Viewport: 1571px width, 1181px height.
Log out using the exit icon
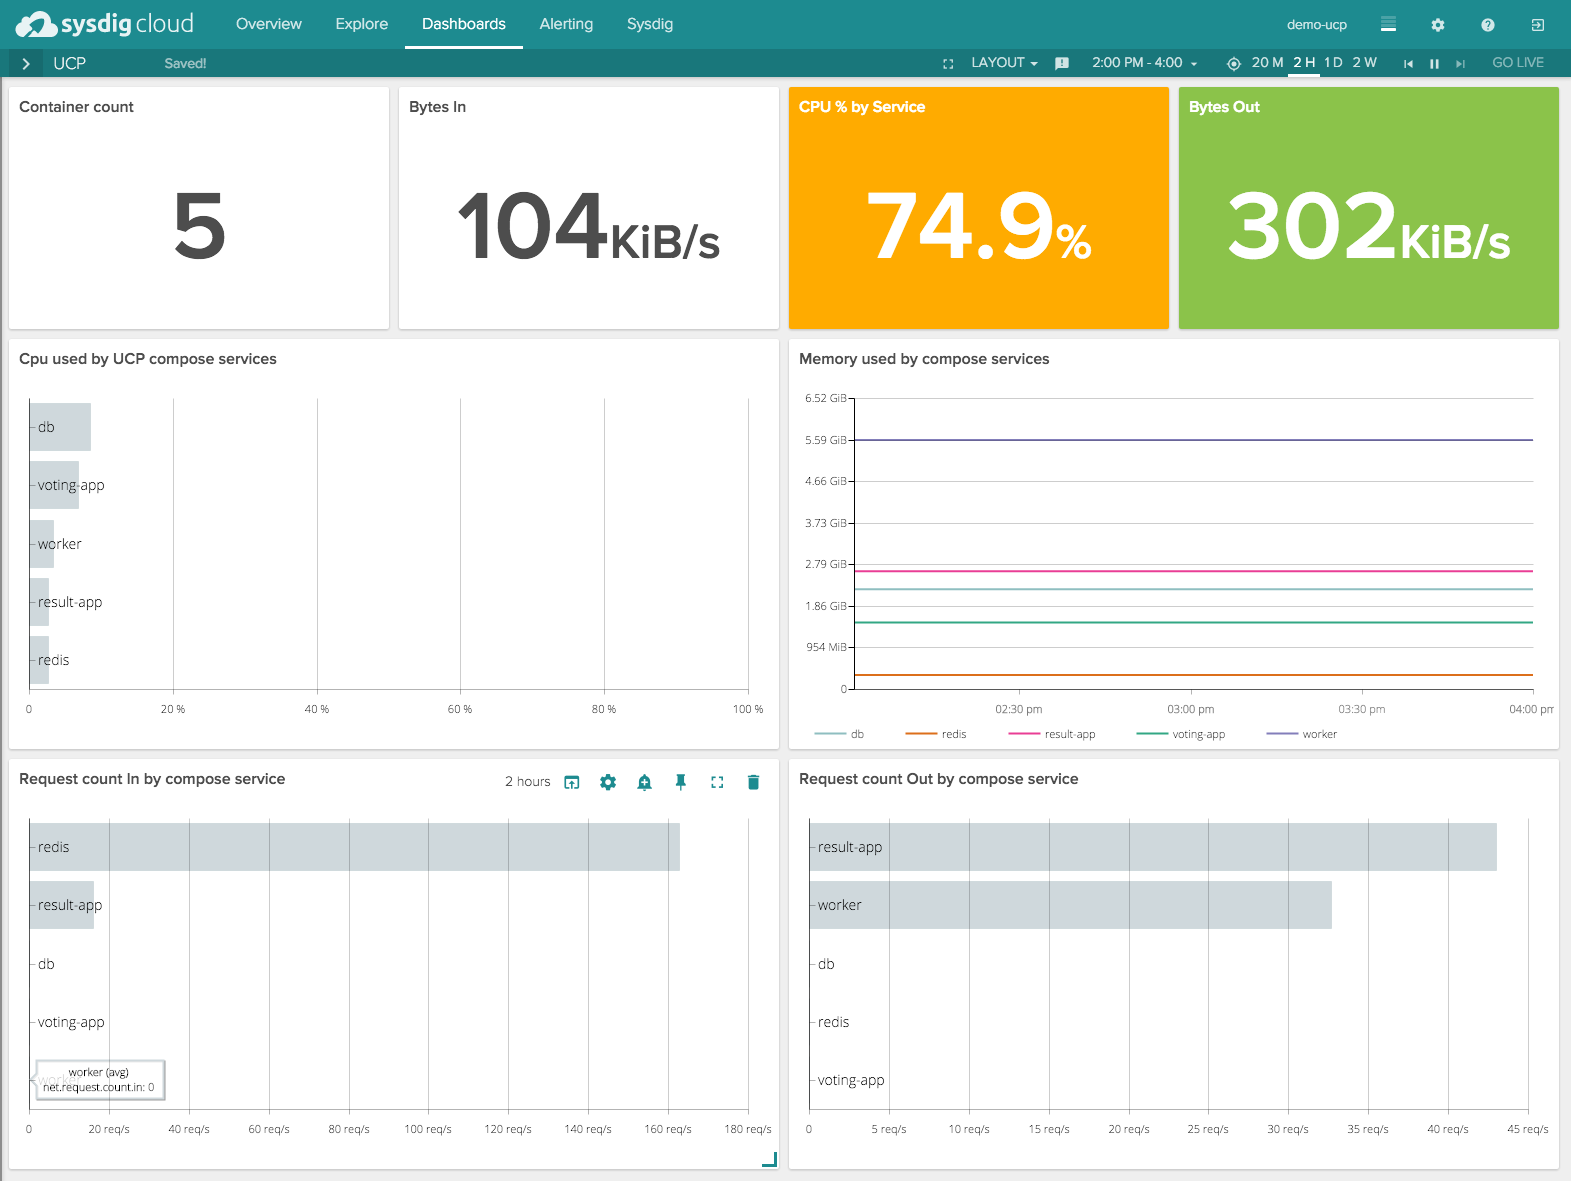pos(1538,25)
